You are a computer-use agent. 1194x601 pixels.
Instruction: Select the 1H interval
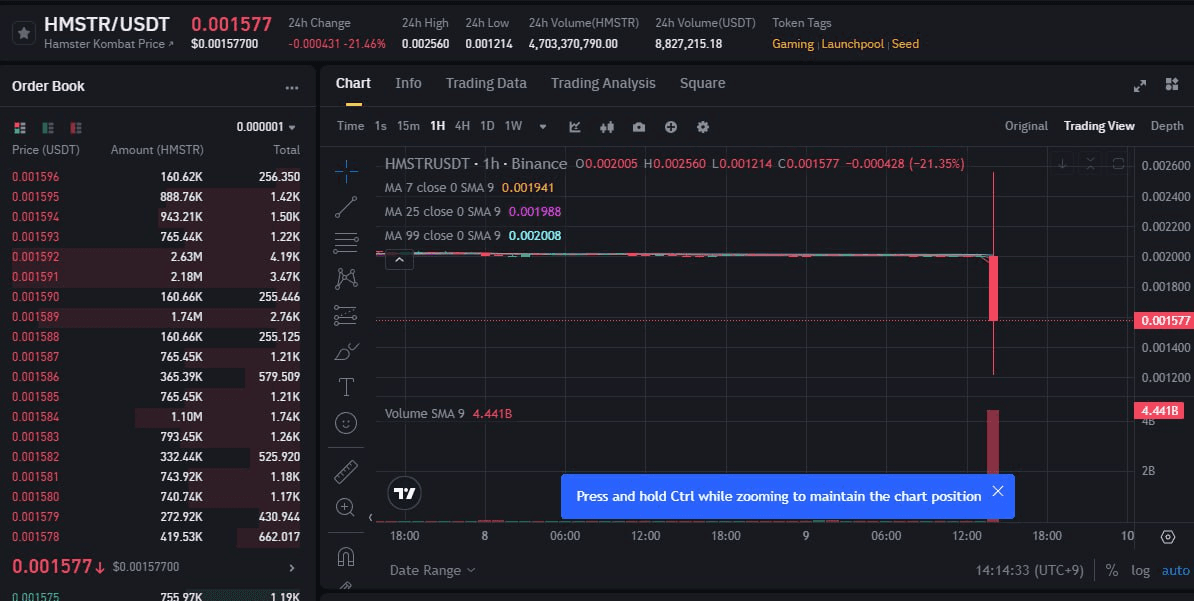pos(437,126)
